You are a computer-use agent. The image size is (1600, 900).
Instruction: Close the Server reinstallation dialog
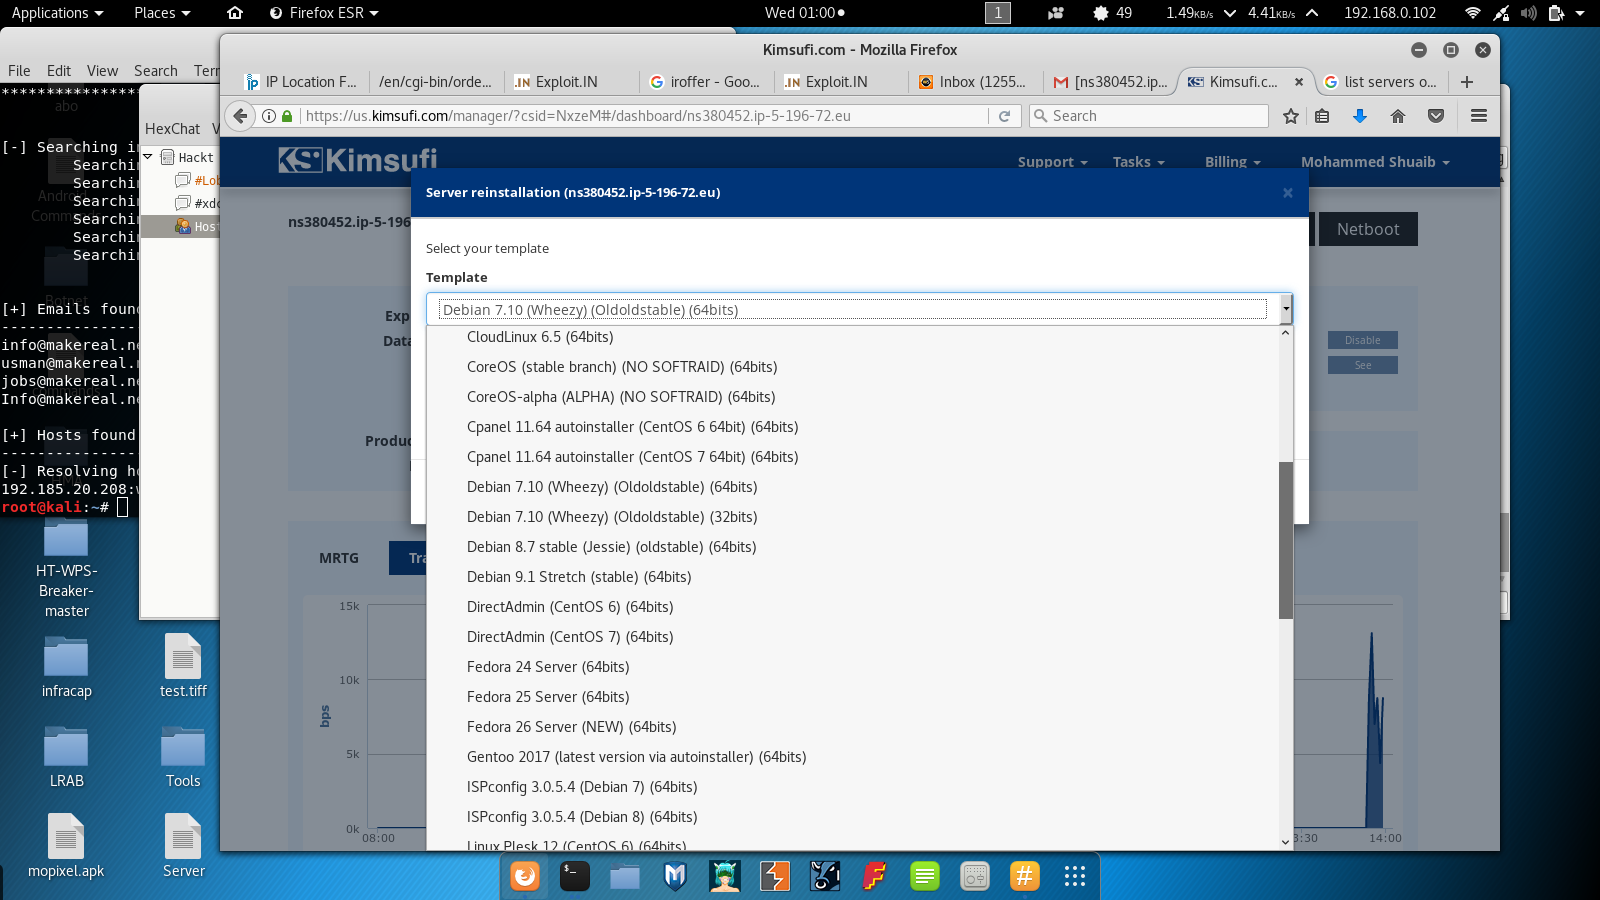tap(1288, 193)
